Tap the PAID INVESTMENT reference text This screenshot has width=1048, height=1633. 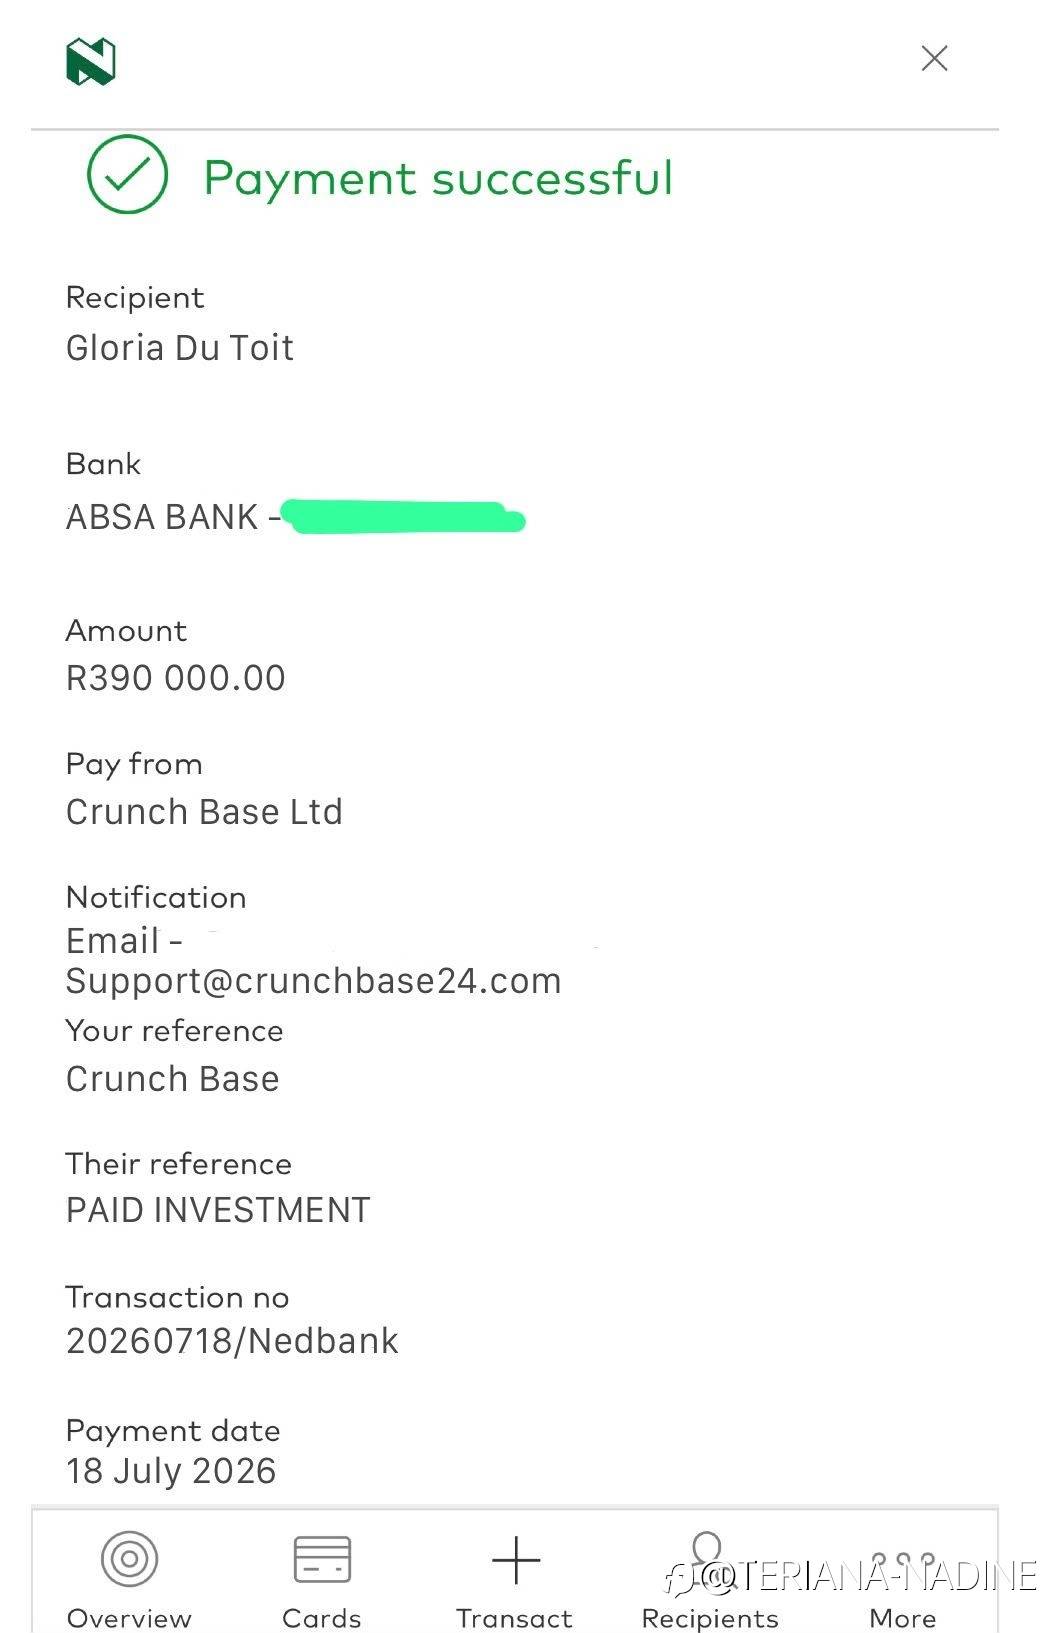pyautogui.click(x=218, y=1210)
